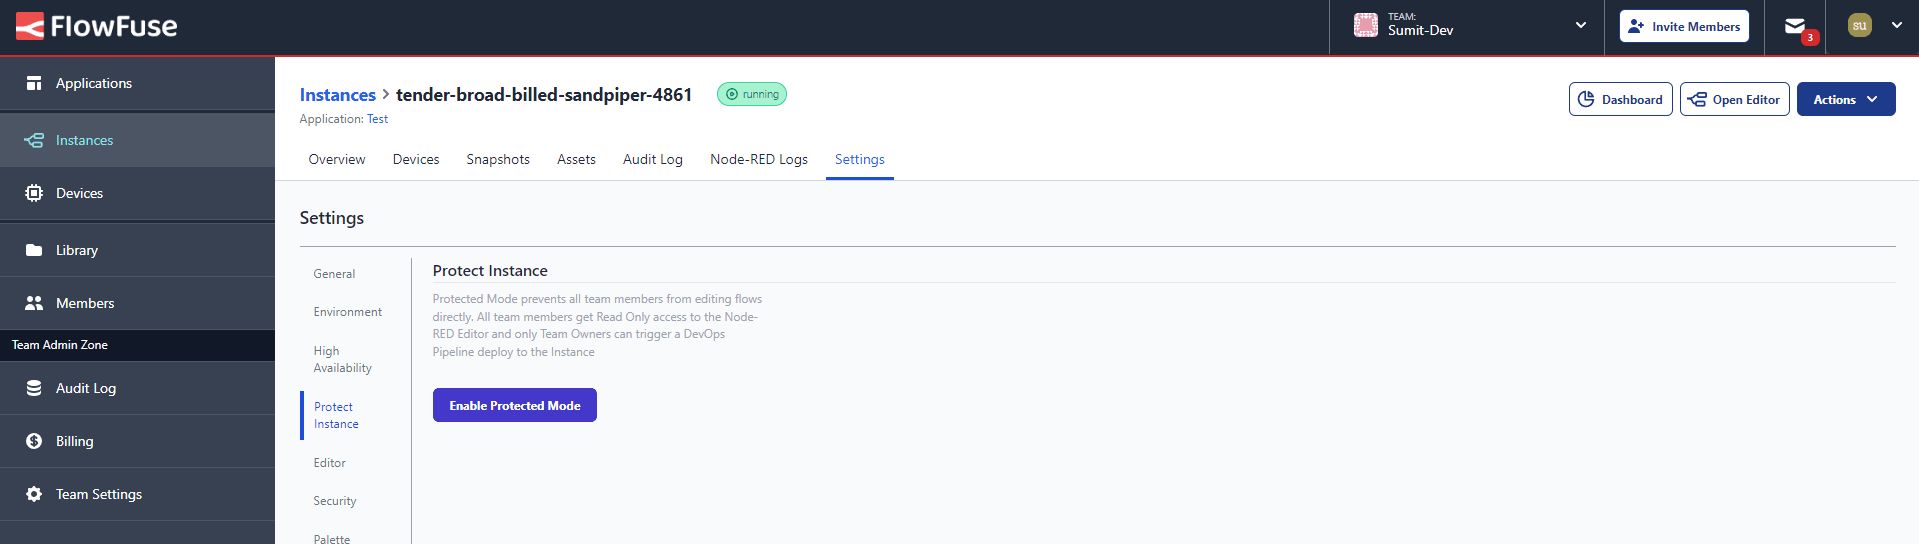Click the Team Admin Zone label
The image size is (1919, 544).
60,345
